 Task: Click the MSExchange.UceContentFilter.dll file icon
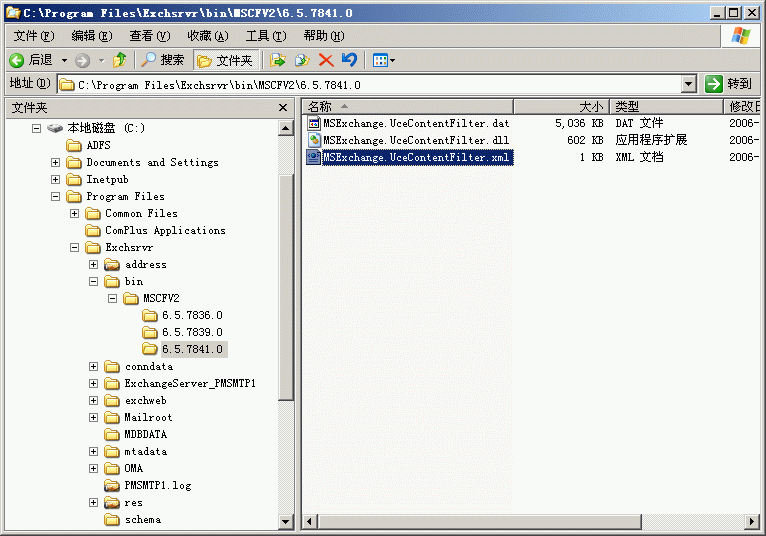coord(314,140)
